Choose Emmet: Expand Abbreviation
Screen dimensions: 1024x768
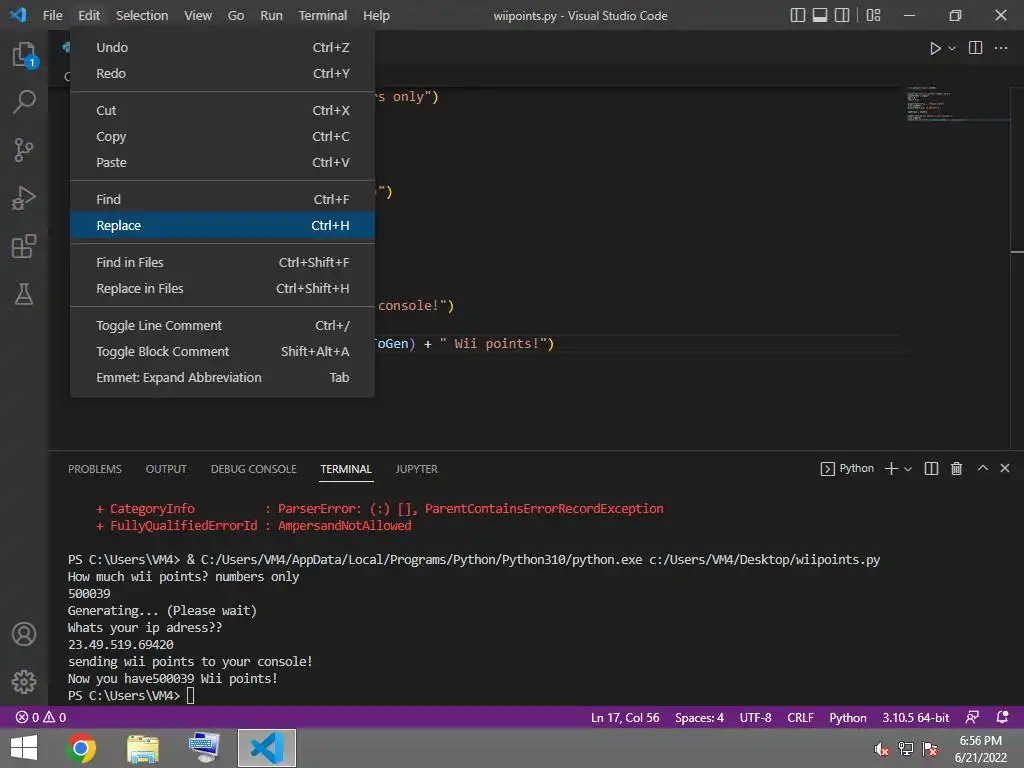222,377
